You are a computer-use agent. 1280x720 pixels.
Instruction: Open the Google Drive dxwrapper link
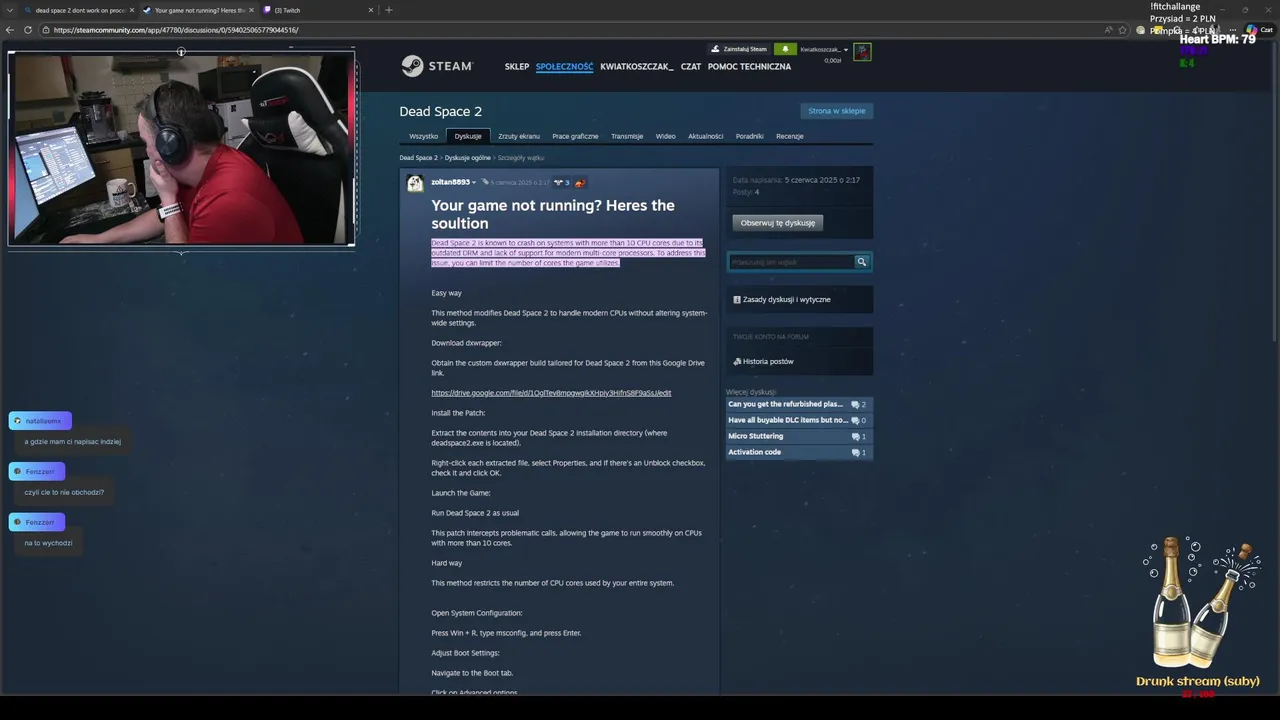point(551,393)
